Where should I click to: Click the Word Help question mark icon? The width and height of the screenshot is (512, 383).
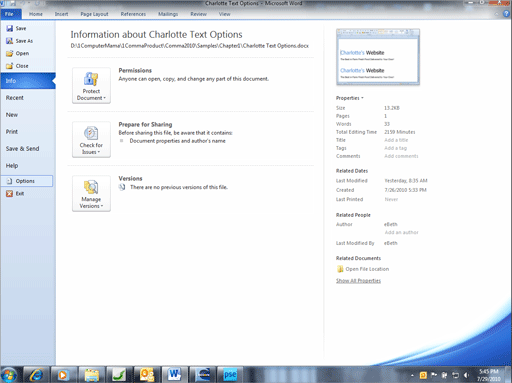tap(506, 14)
